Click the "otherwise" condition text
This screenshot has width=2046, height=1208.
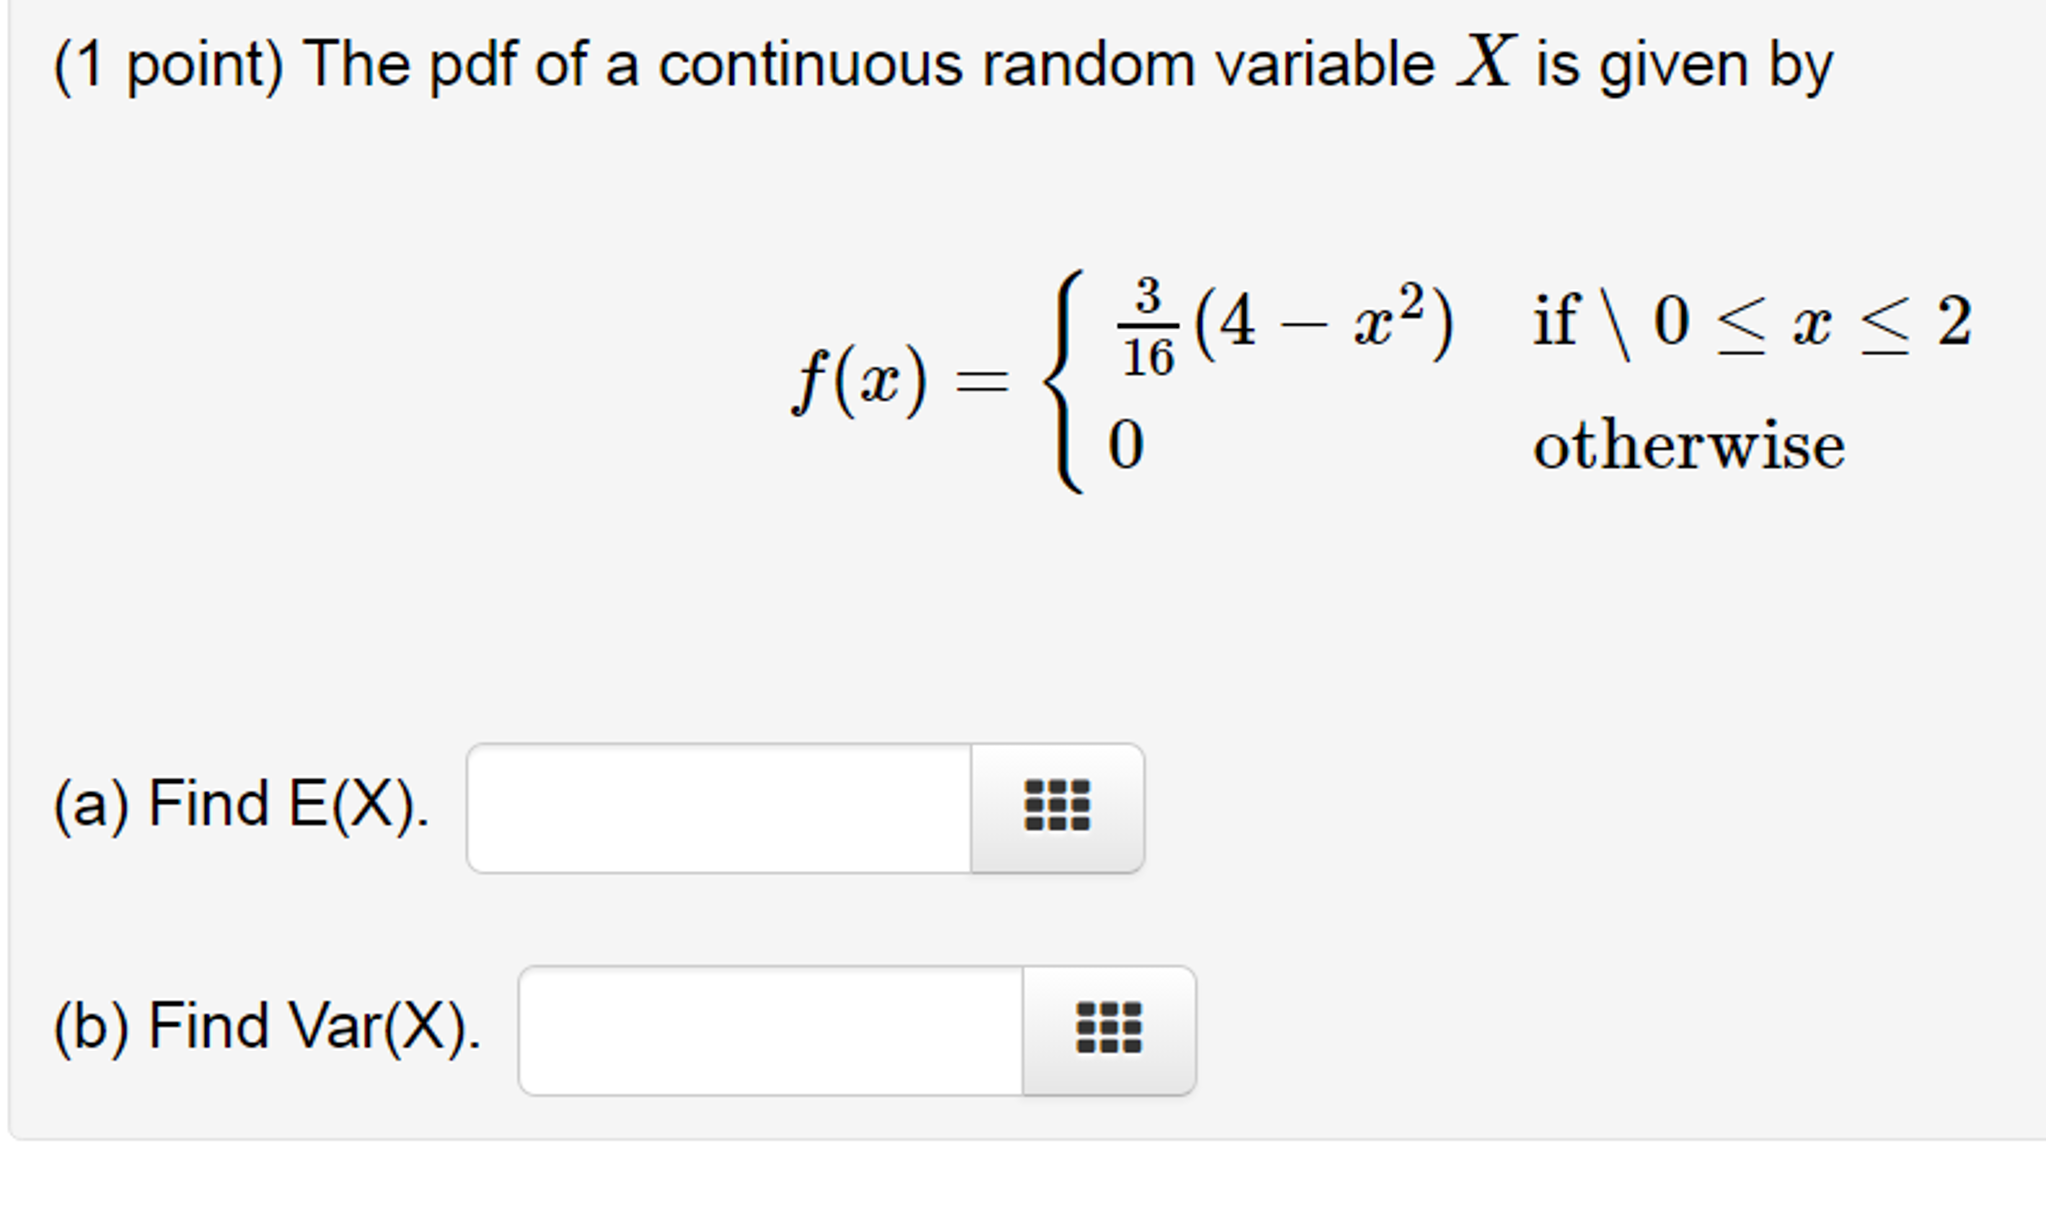point(1689,445)
